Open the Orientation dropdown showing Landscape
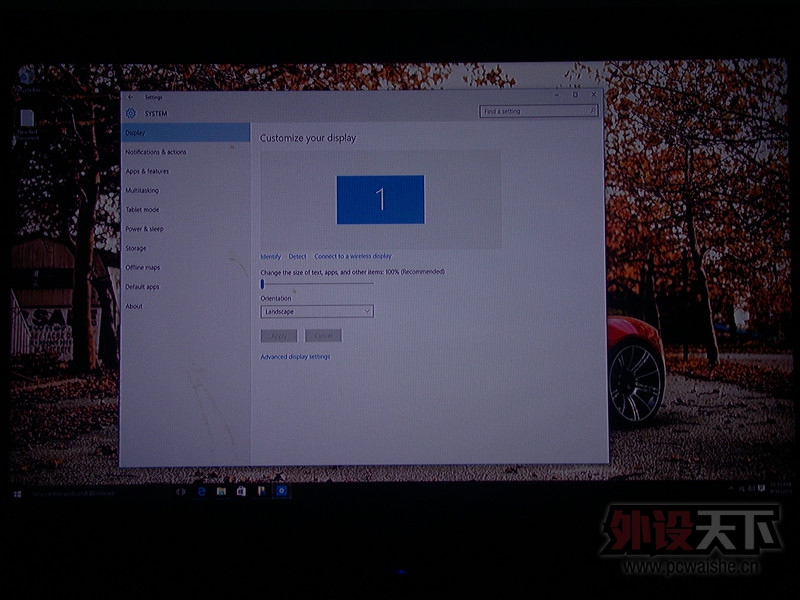This screenshot has height=600, width=800. 317,311
